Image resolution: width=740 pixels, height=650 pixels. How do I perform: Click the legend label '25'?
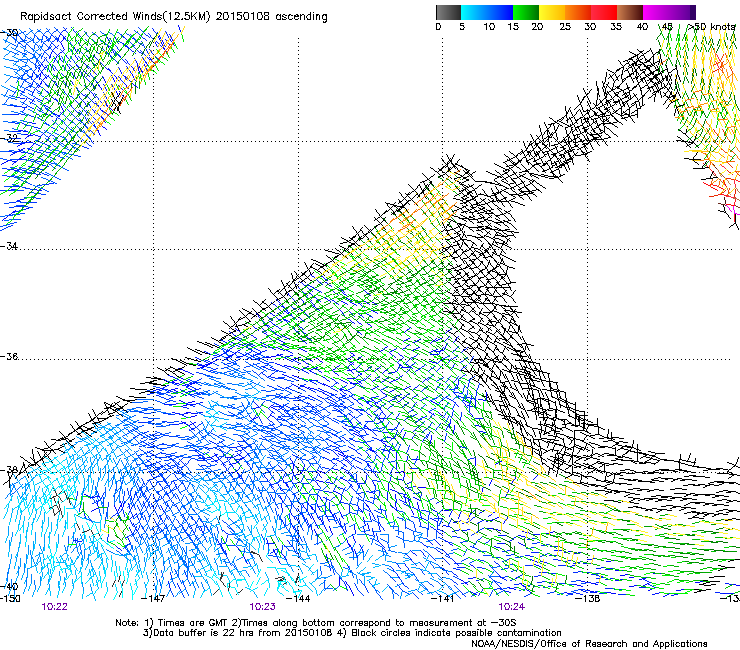565,27
